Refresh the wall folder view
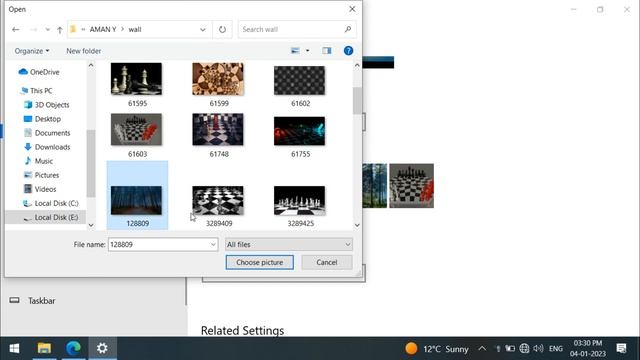The image size is (640, 360). click(222, 29)
